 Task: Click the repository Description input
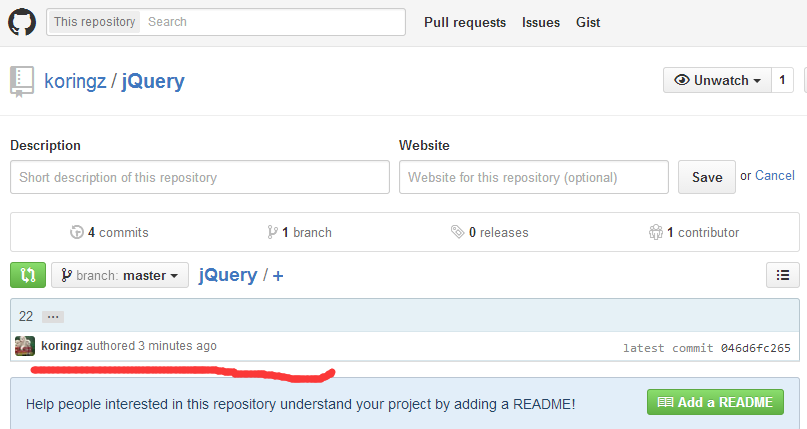coord(200,177)
